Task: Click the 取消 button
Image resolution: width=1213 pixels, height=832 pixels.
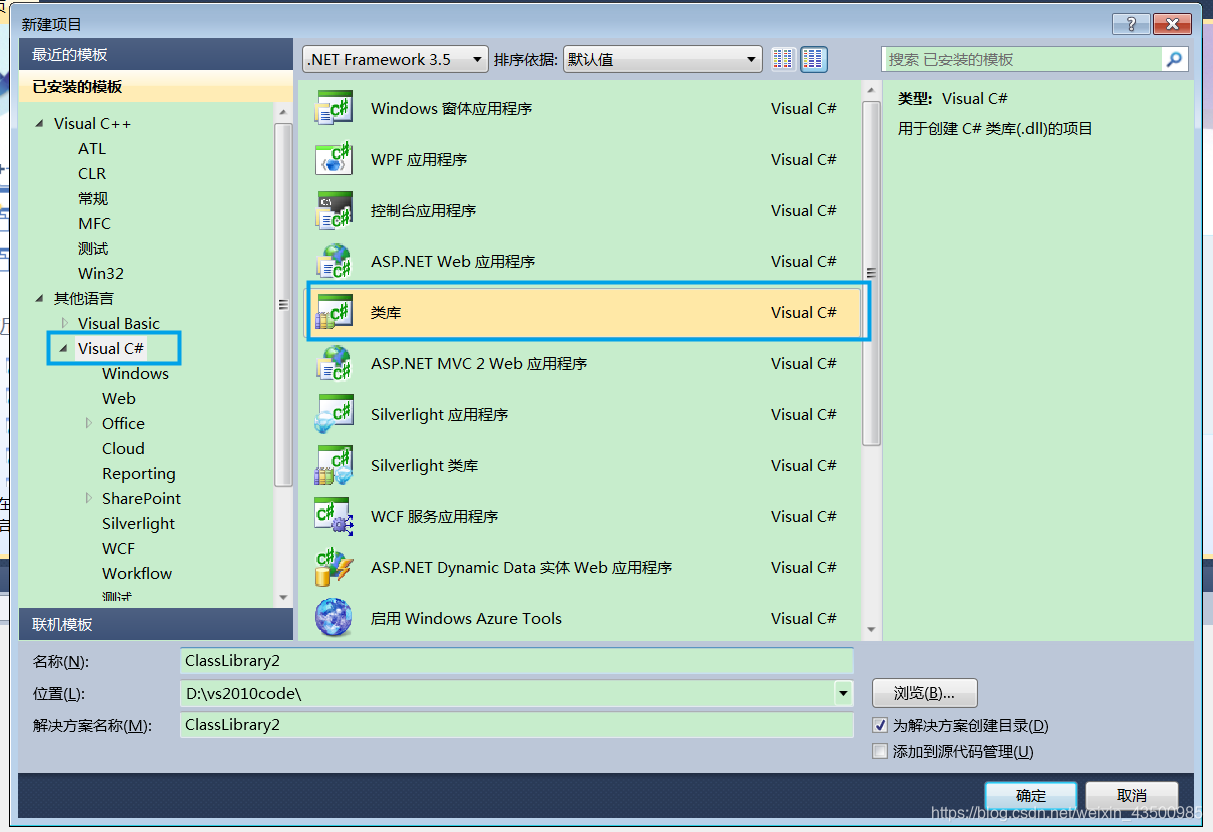Action: coord(1131,796)
